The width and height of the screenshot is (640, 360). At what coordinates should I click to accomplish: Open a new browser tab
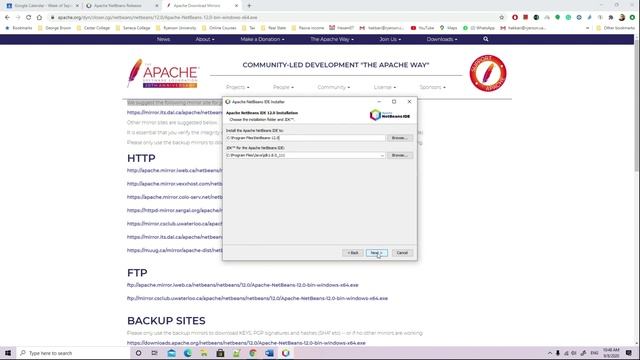pos(249,6)
